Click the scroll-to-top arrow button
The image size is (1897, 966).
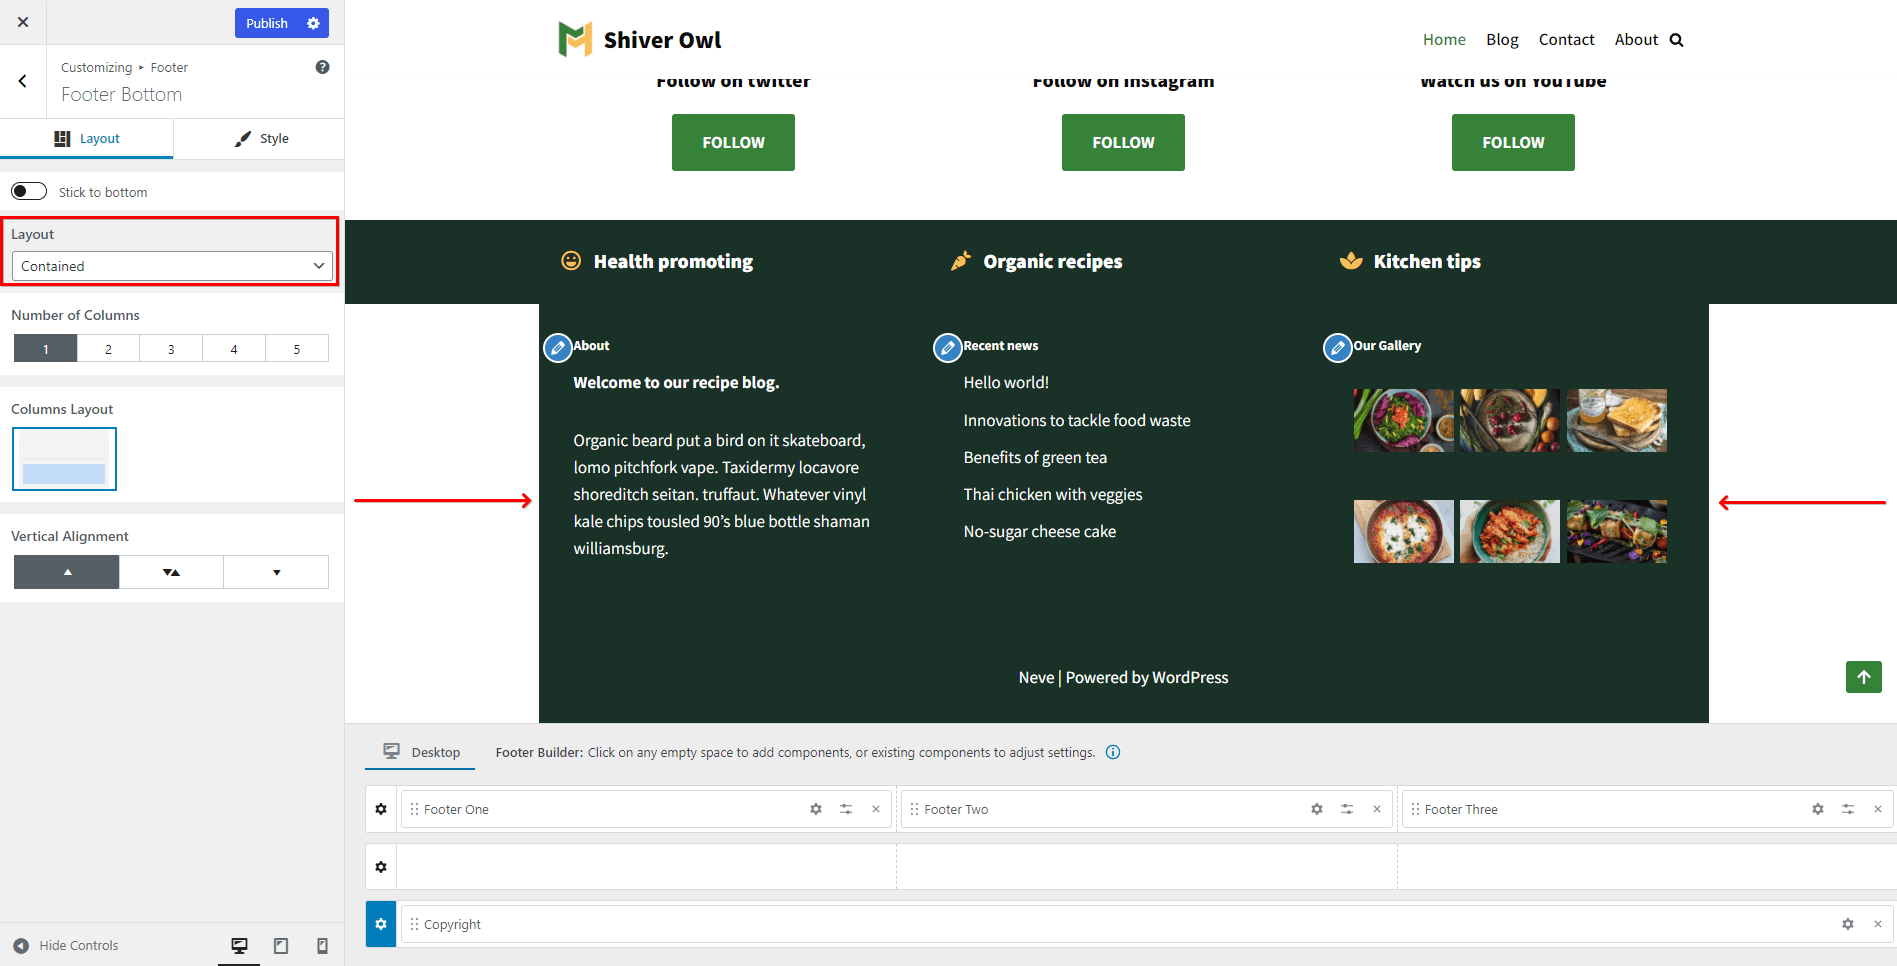pyautogui.click(x=1863, y=677)
